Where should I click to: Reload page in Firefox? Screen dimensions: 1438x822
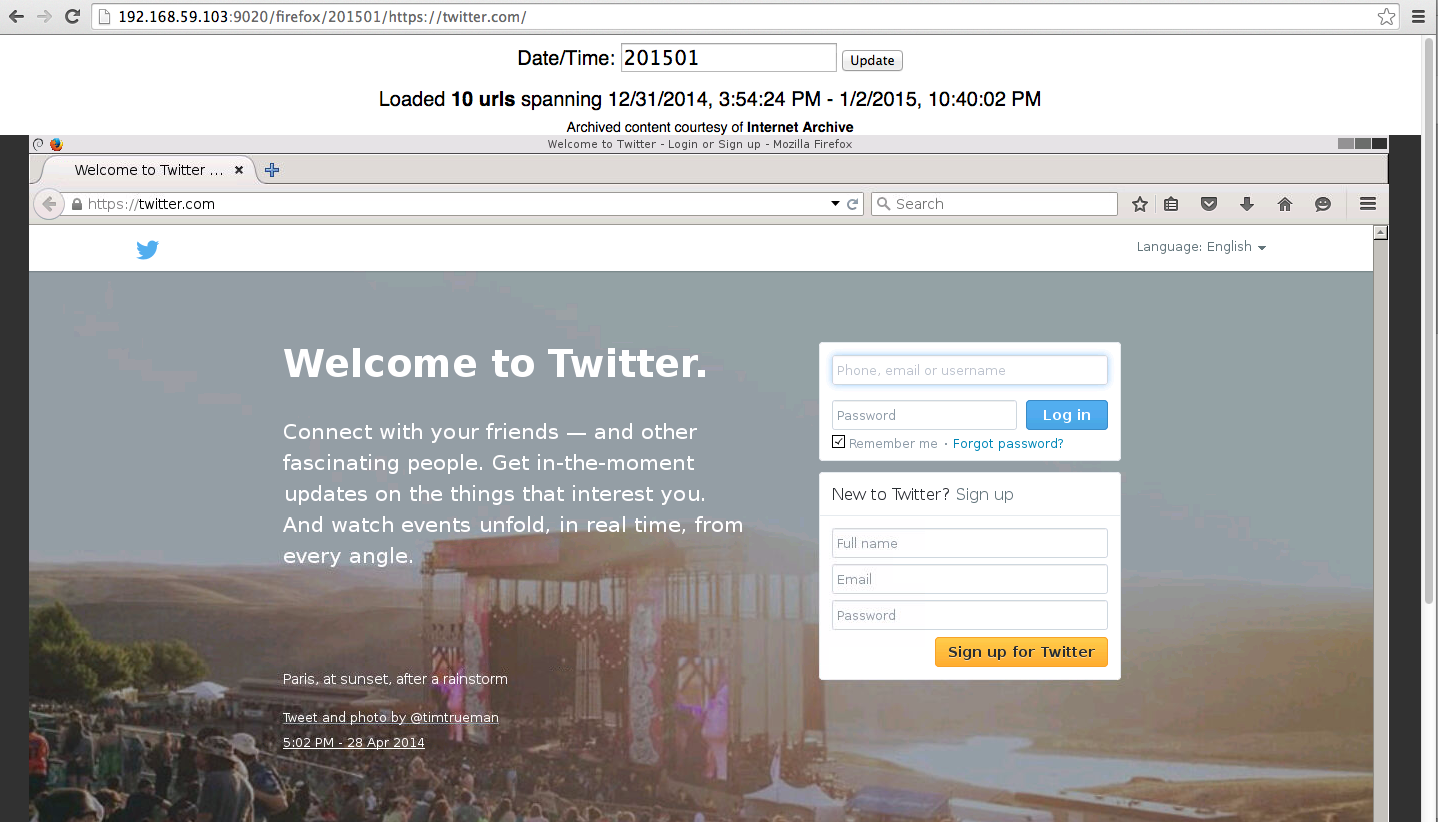(x=853, y=204)
